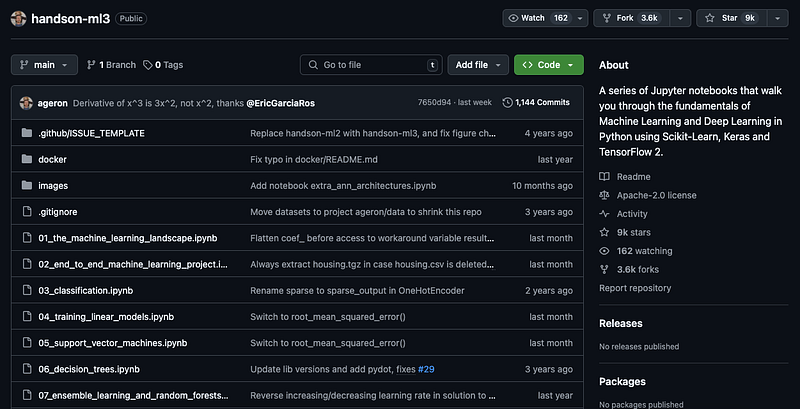
Task: Open the 07_ensemble_learning_and_random_forests notebook
Action: coord(133,395)
